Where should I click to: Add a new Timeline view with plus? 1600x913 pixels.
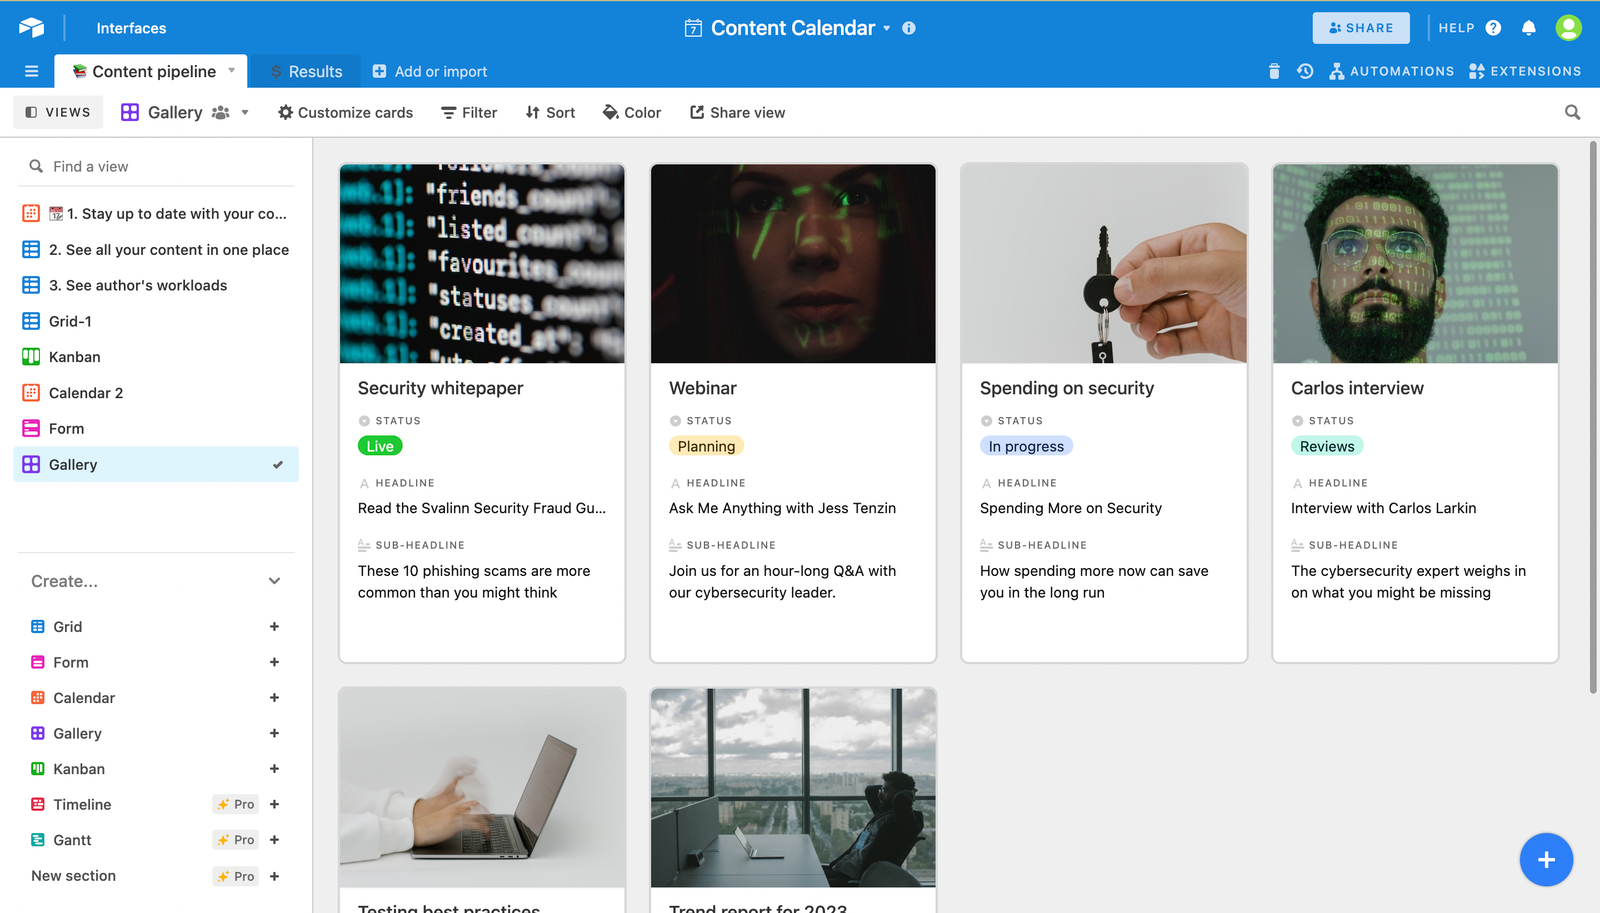point(274,804)
